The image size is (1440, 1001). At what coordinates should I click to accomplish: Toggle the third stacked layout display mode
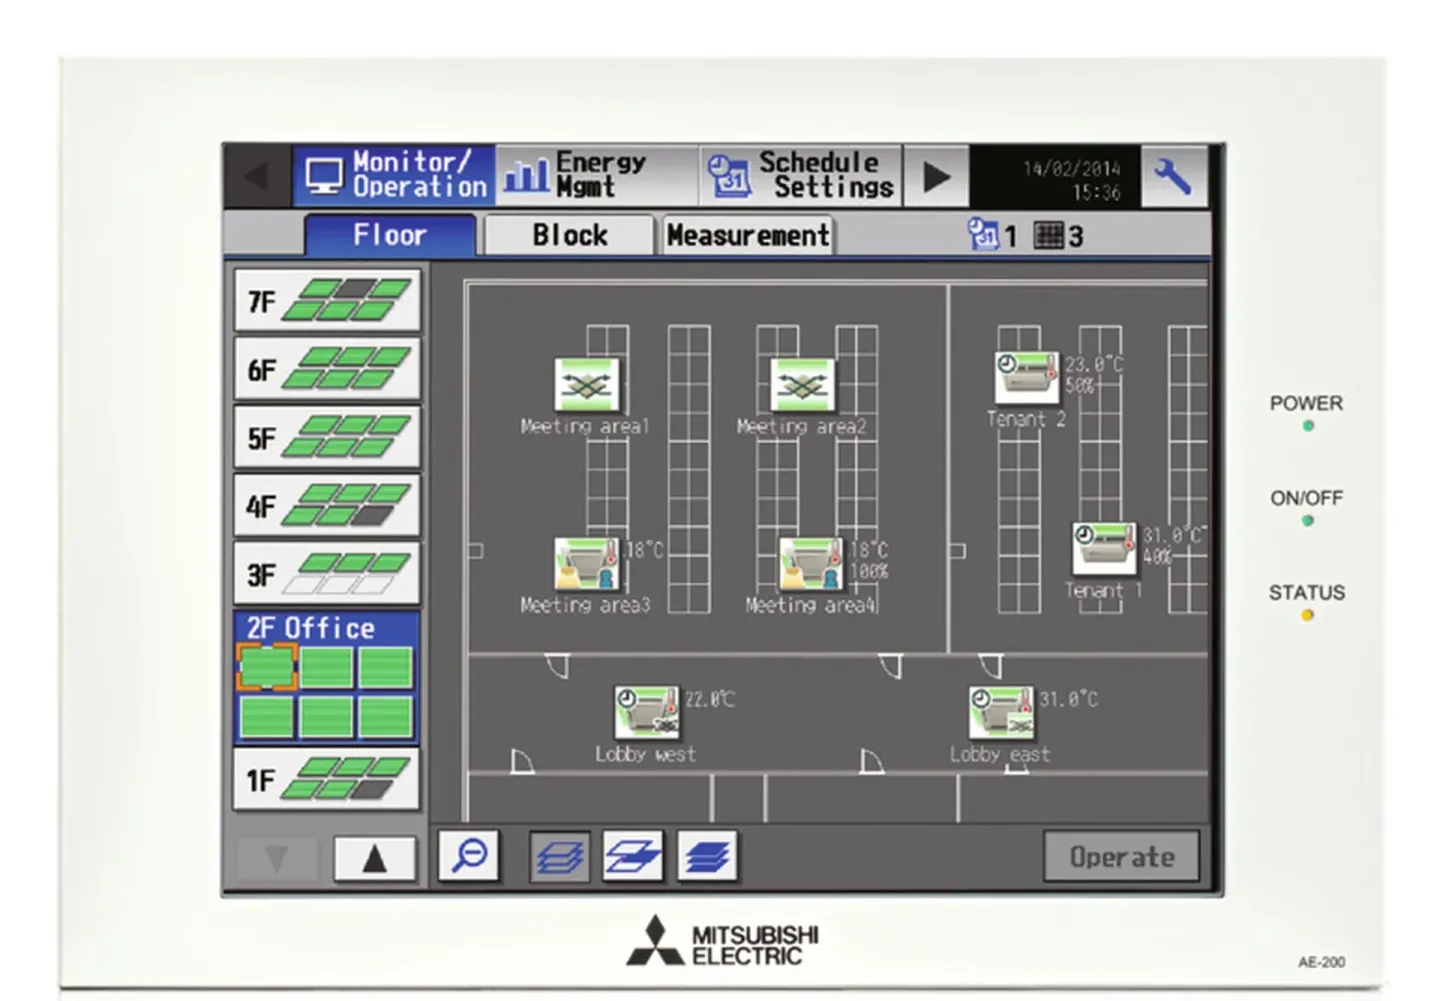pyautogui.click(x=707, y=857)
